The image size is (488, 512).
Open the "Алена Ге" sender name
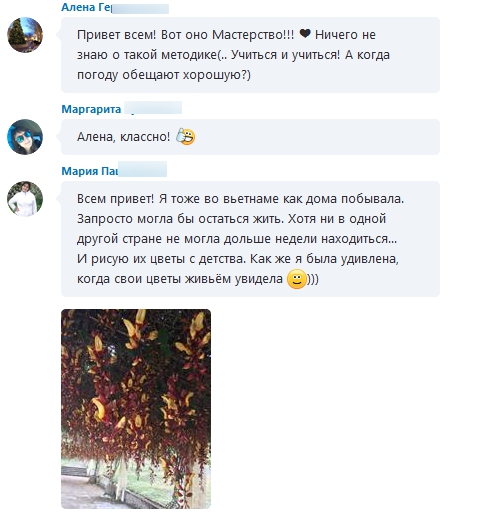pos(86,7)
